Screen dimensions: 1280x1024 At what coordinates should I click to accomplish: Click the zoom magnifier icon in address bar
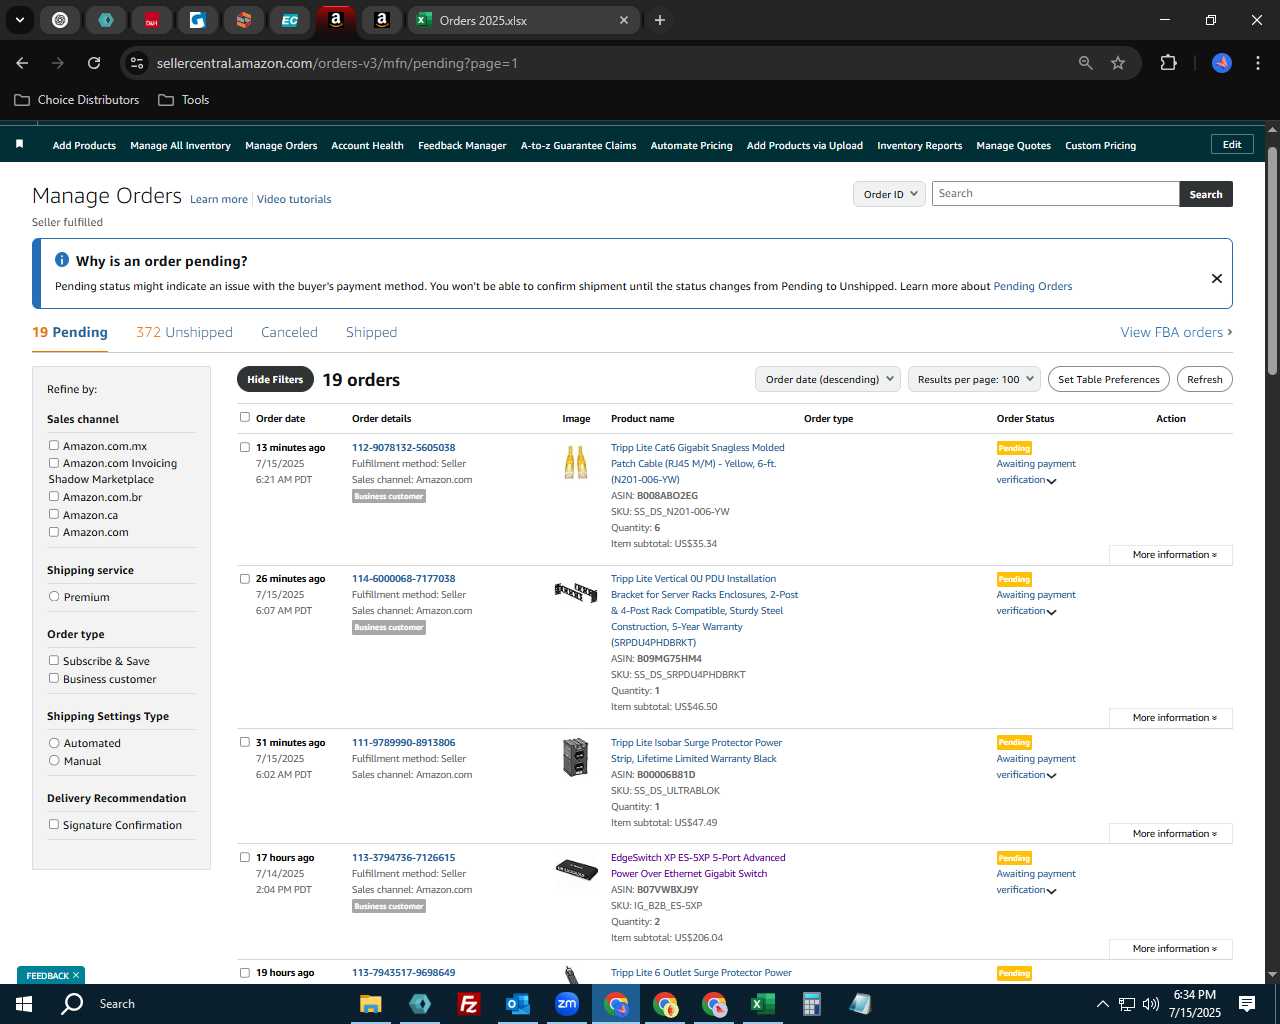[x=1086, y=63]
